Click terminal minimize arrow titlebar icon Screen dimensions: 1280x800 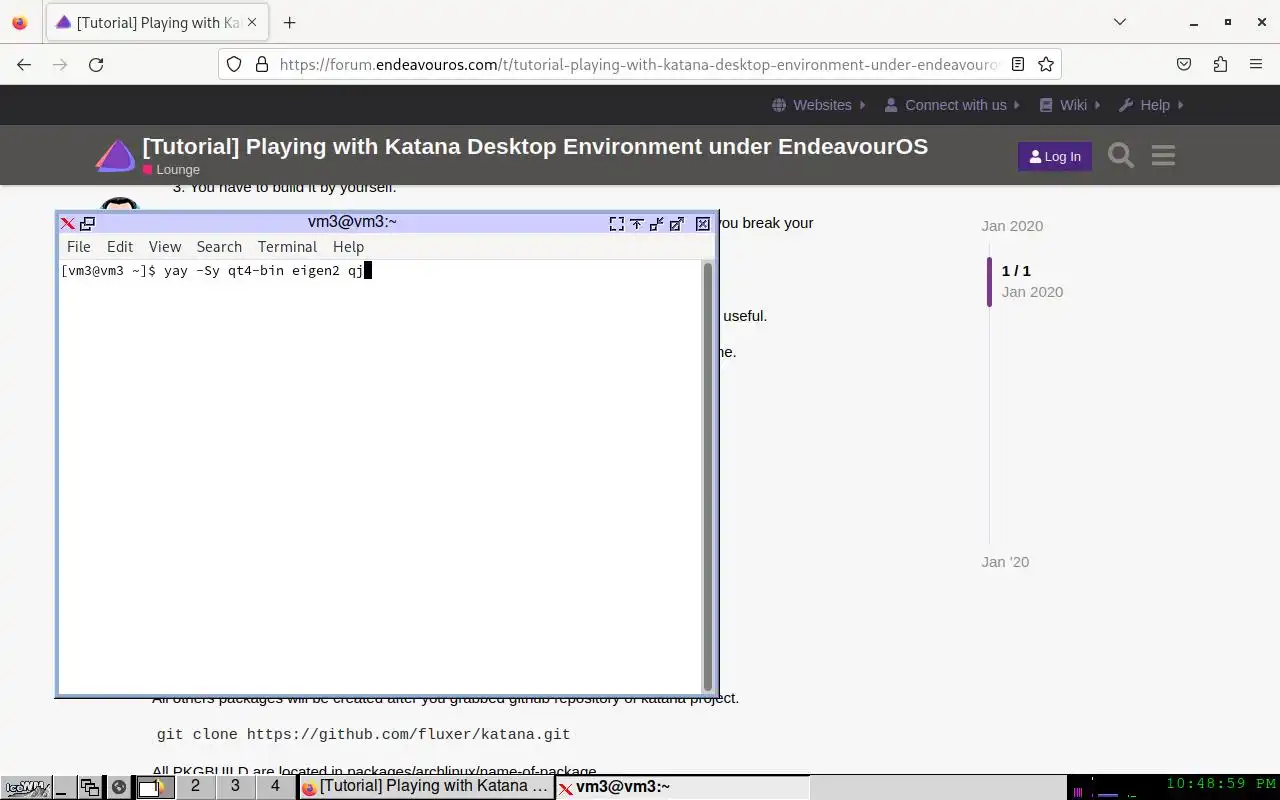pos(657,224)
